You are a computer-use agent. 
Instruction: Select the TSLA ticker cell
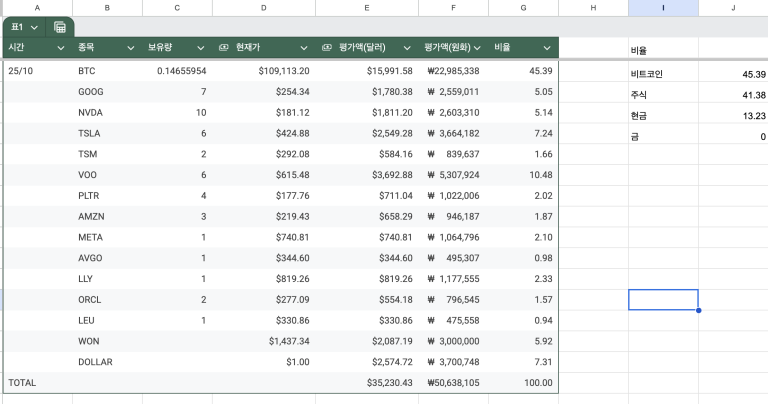coord(107,133)
